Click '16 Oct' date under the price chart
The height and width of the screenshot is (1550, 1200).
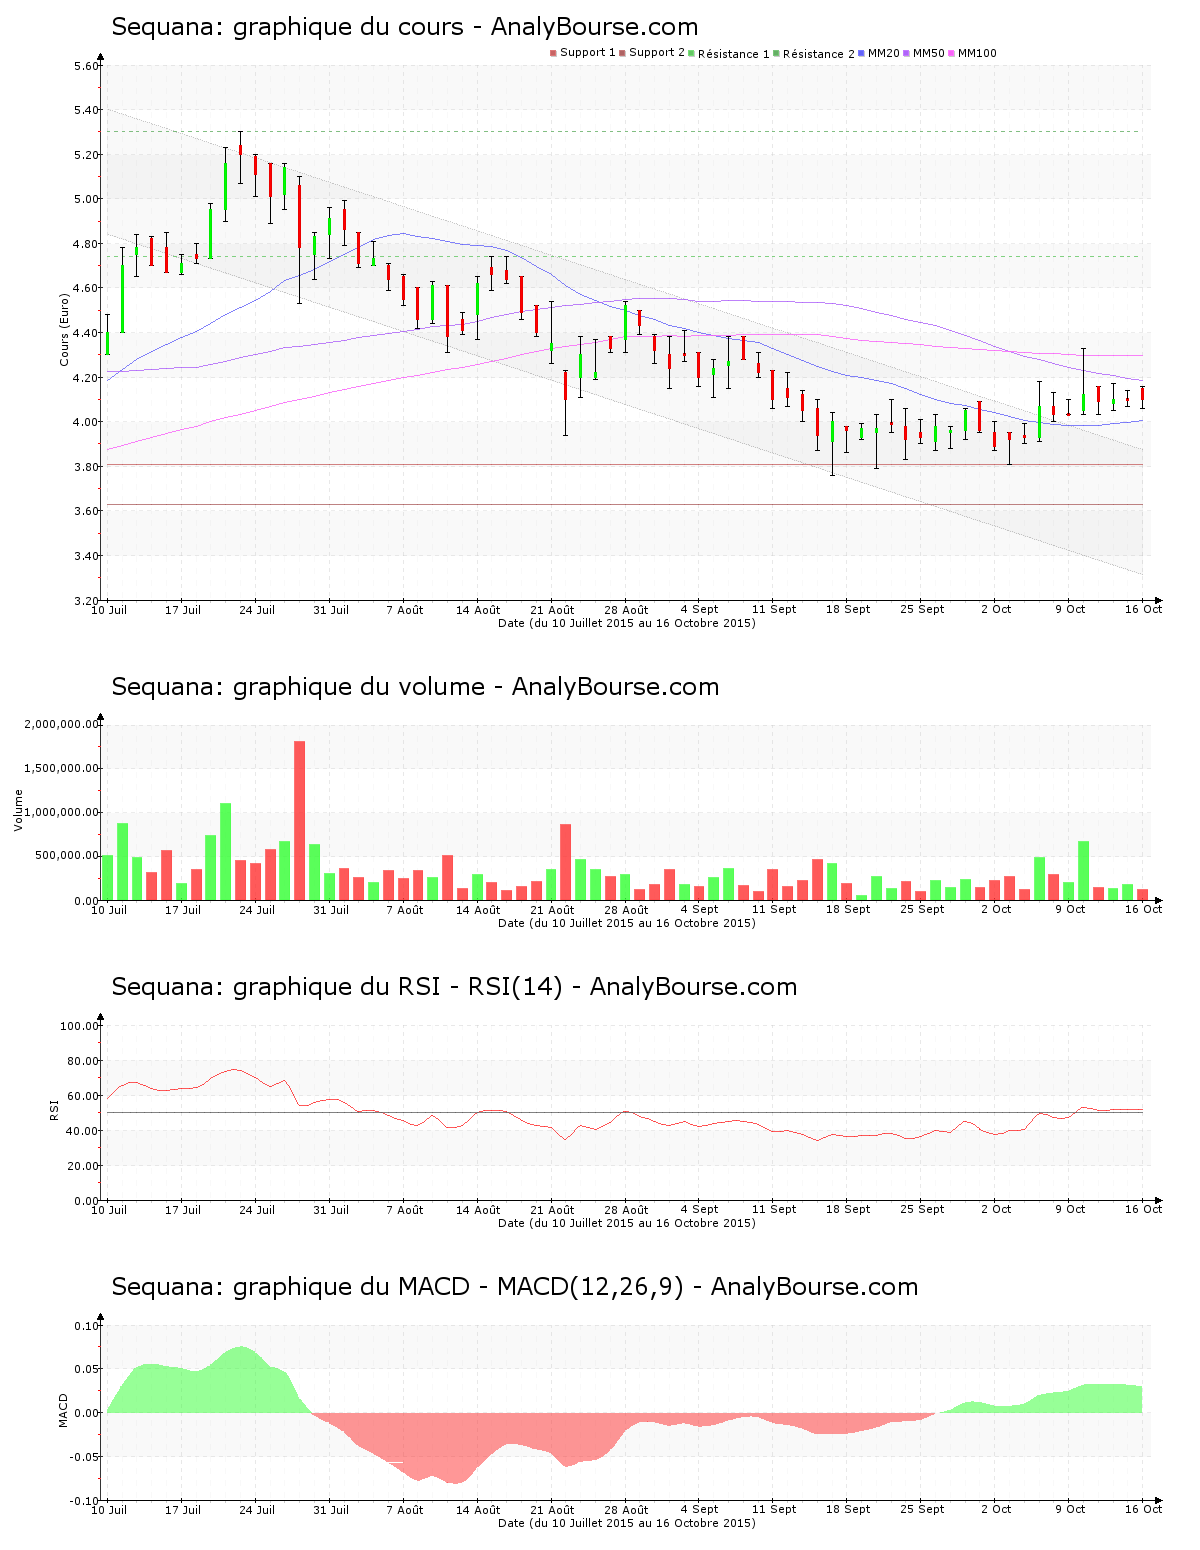click(x=1143, y=610)
